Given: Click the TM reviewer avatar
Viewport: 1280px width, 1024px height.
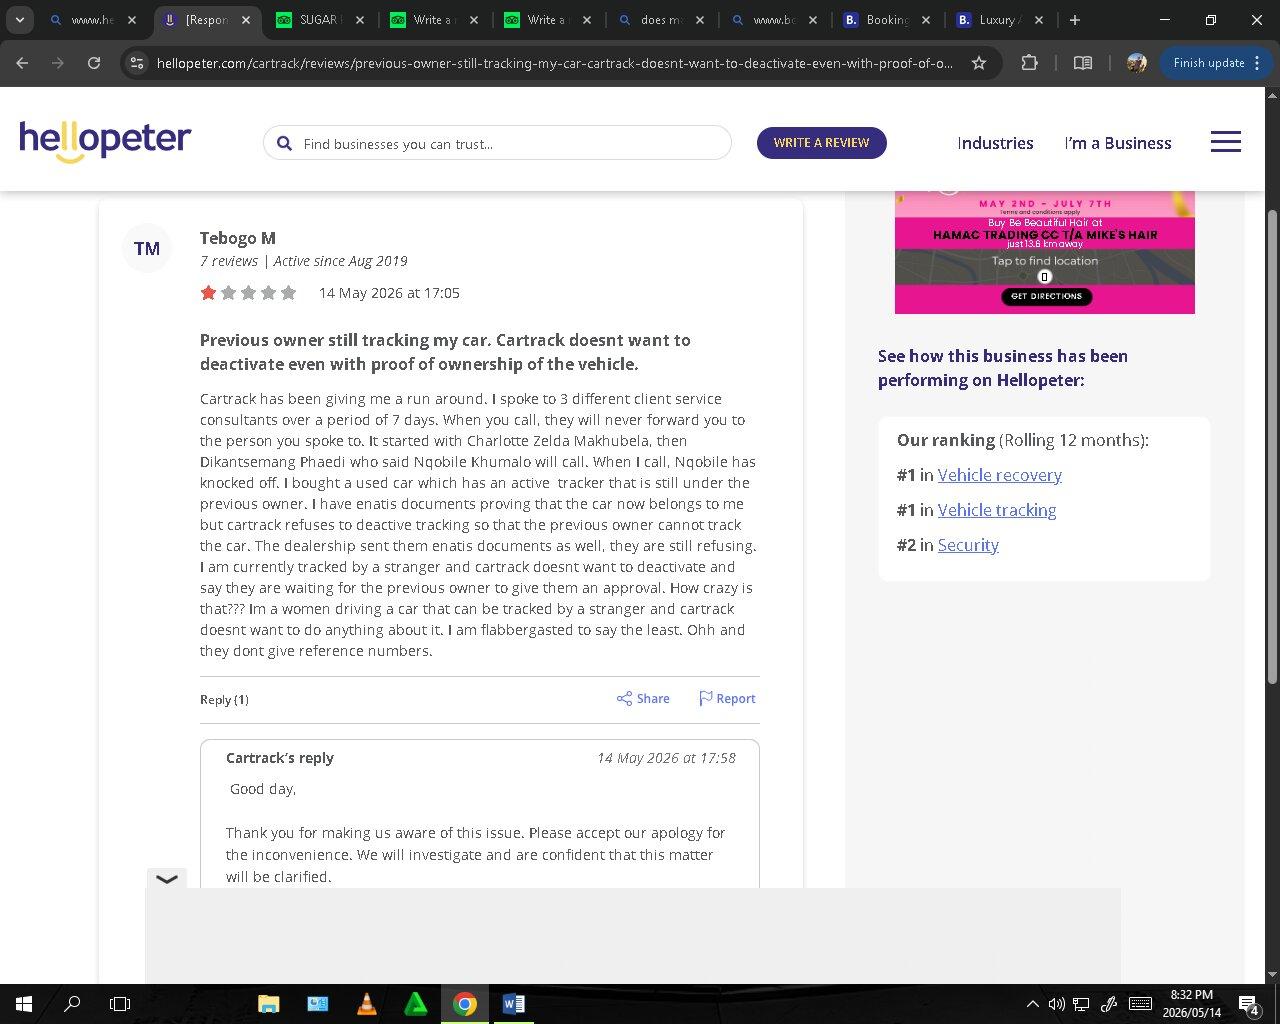Looking at the screenshot, I should [x=147, y=248].
